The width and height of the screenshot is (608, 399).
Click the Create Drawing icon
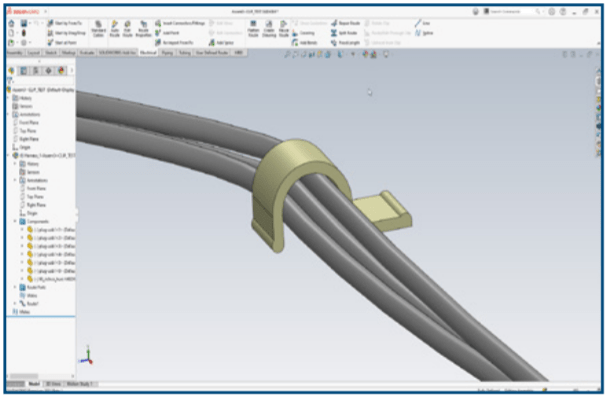coord(269,29)
